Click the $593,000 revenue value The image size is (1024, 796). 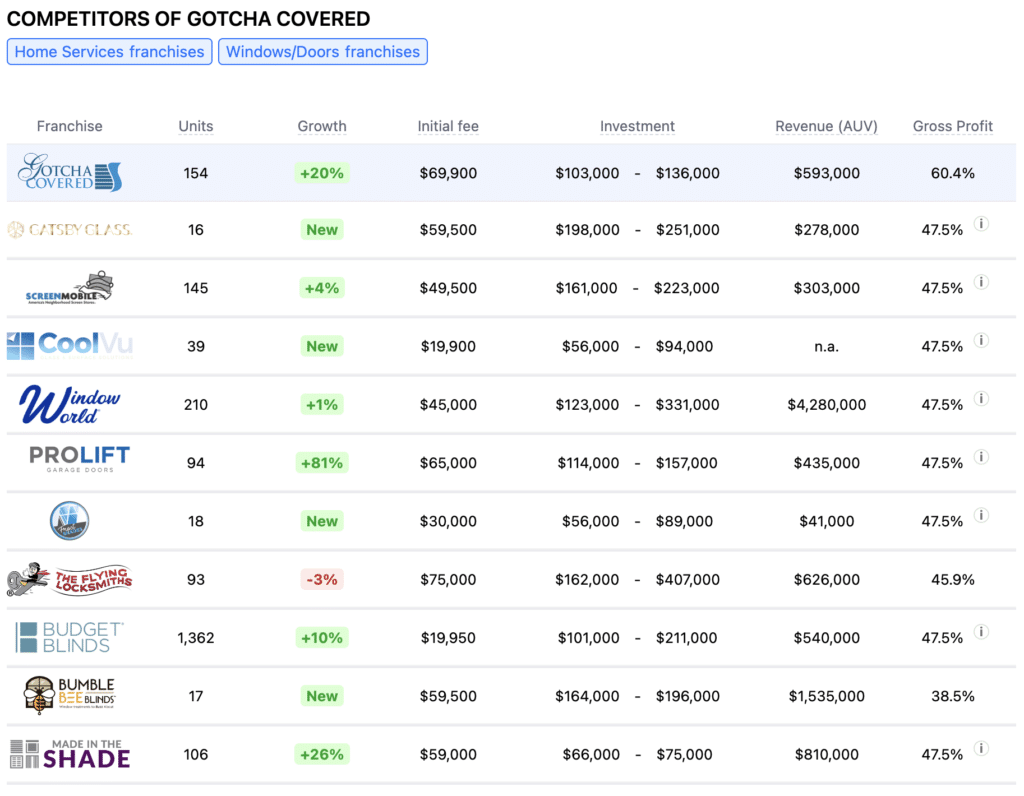click(826, 173)
